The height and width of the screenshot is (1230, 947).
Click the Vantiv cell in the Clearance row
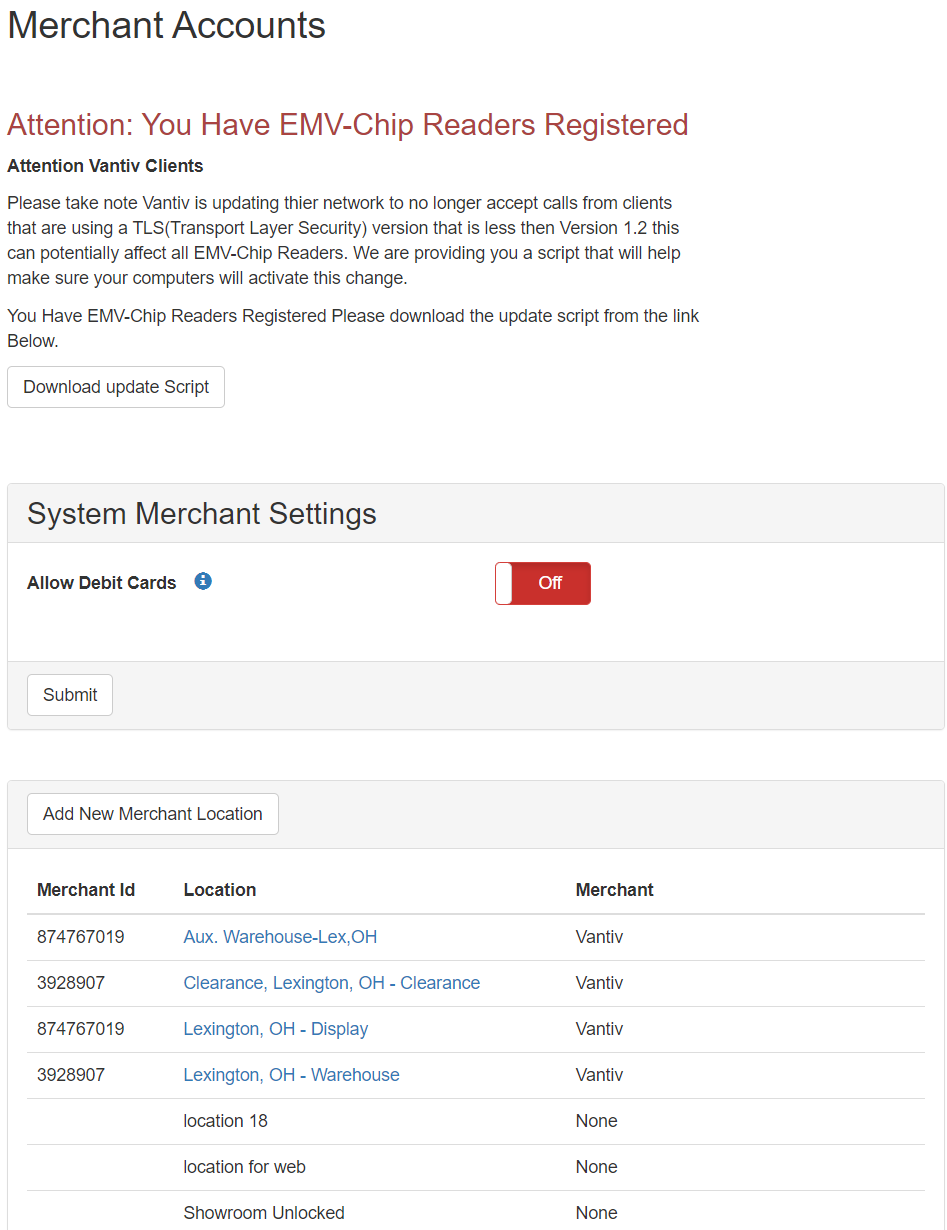point(600,983)
